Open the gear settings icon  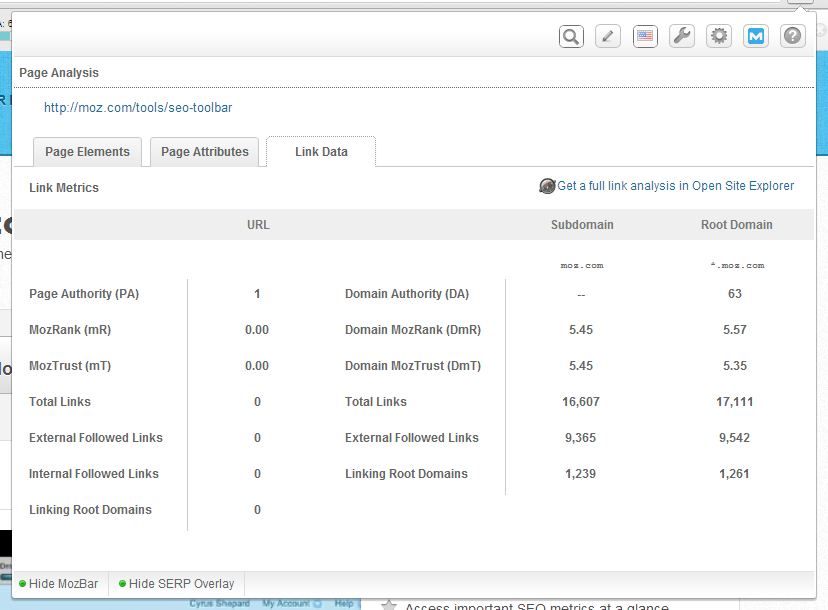(x=719, y=36)
